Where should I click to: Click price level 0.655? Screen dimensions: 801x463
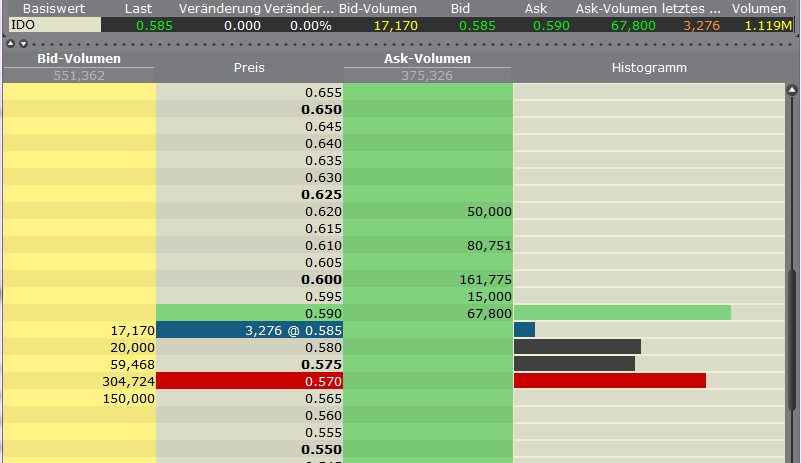tap(323, 92)
